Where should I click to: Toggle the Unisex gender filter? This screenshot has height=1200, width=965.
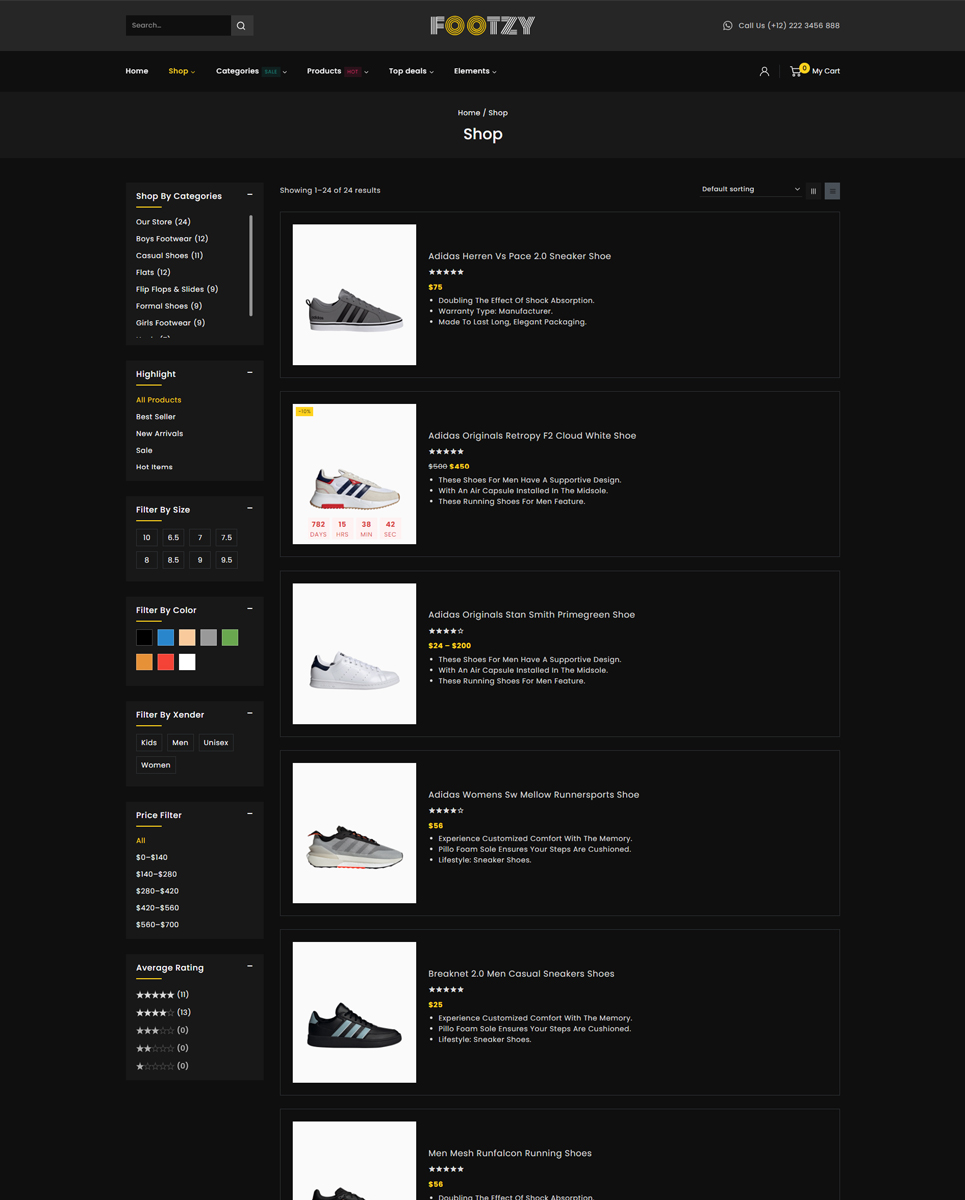click(x=216, y=743)
